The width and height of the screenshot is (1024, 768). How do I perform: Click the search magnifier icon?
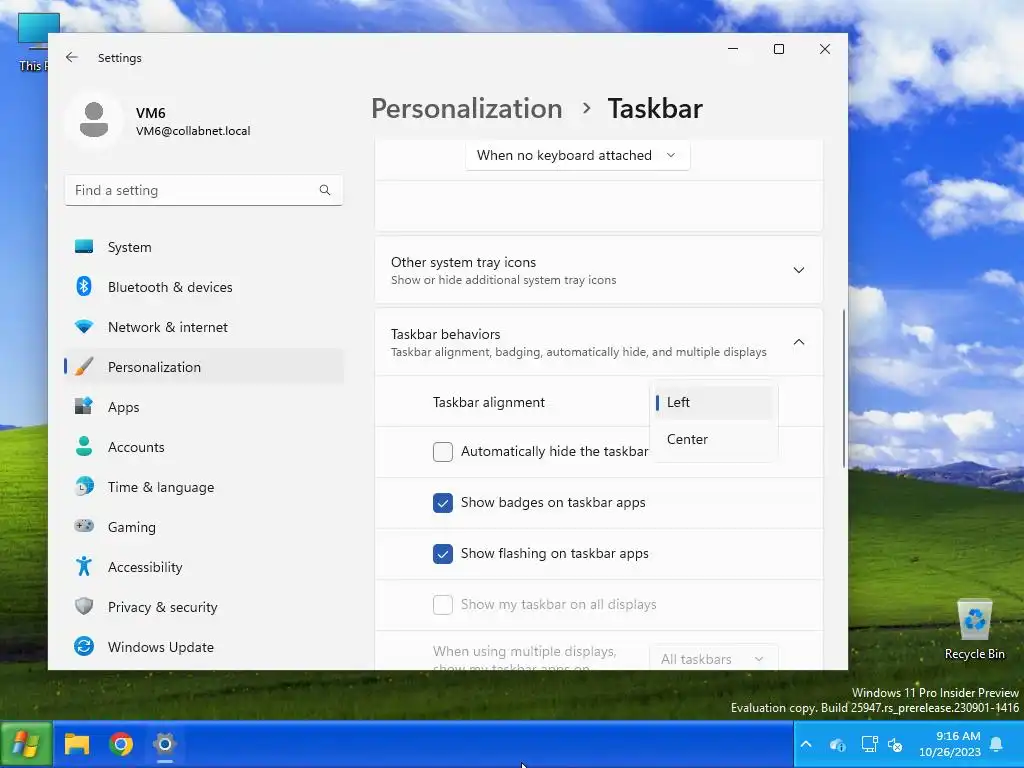pyautogui.click(x=325, y=190)
